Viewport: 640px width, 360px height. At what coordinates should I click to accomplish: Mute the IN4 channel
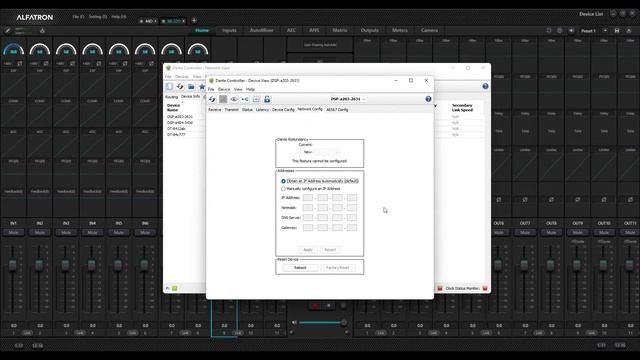point(92,232)
